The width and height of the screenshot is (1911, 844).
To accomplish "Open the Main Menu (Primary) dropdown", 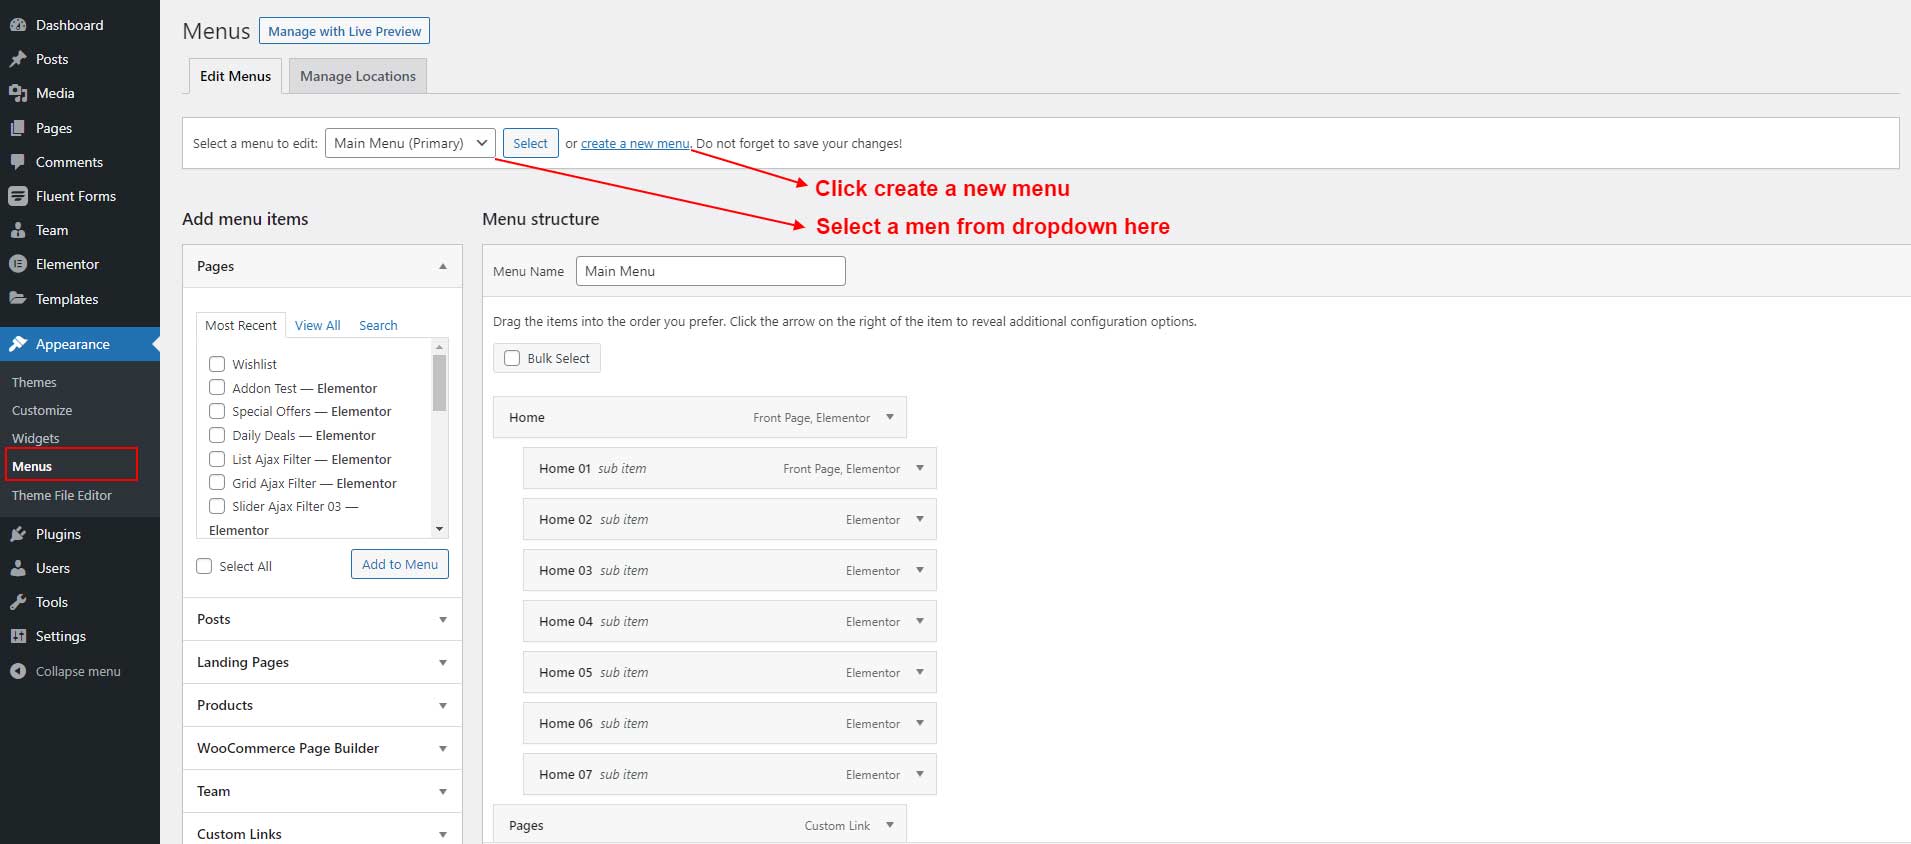I will (410, 143).
